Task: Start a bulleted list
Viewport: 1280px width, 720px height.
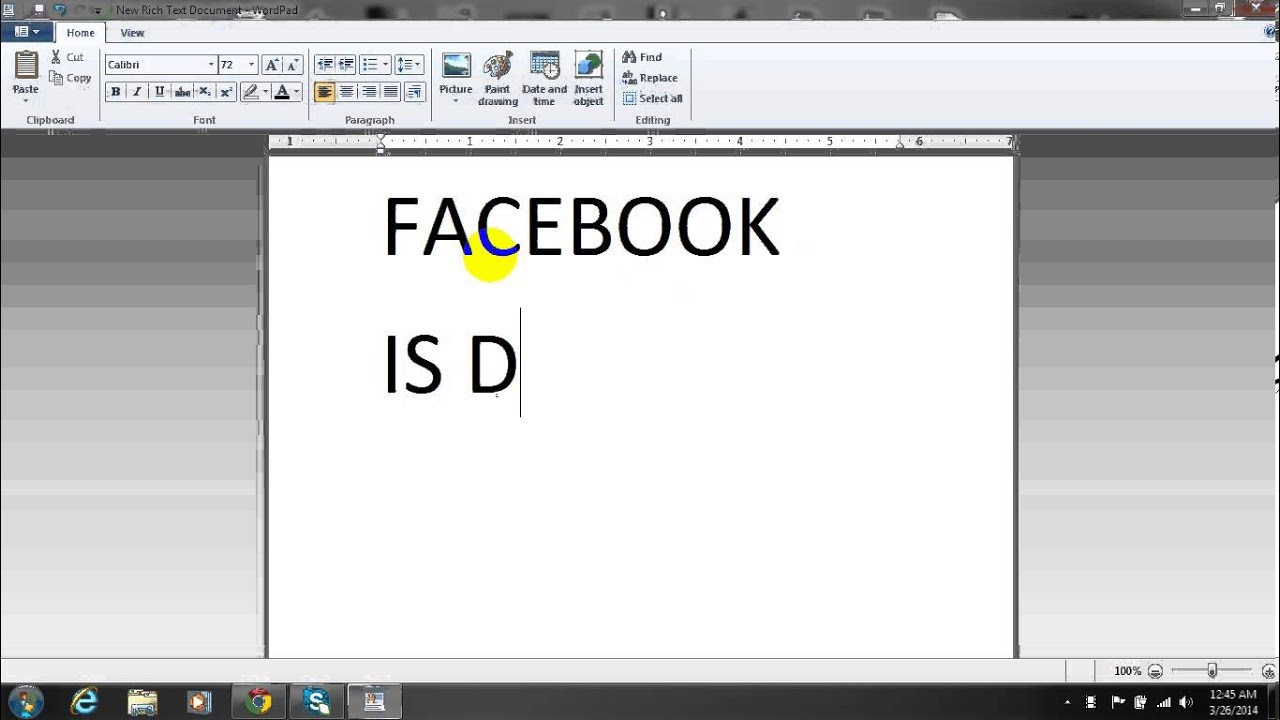Action: coord(369,65)
